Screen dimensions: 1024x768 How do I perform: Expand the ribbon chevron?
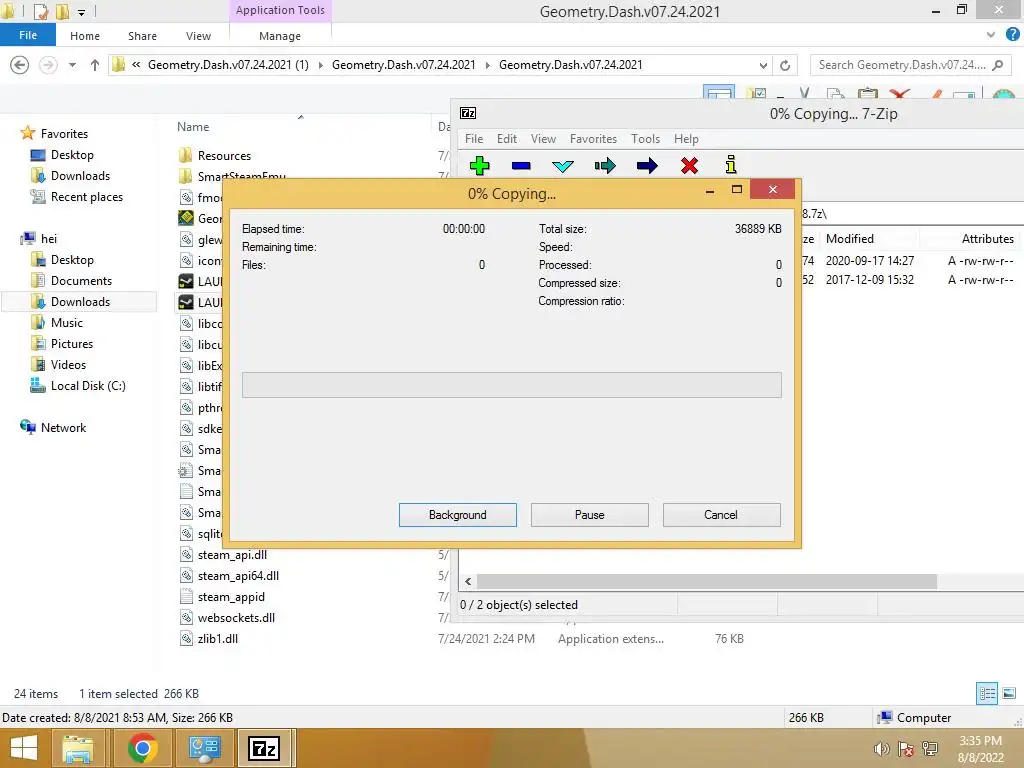click(991, 35)
